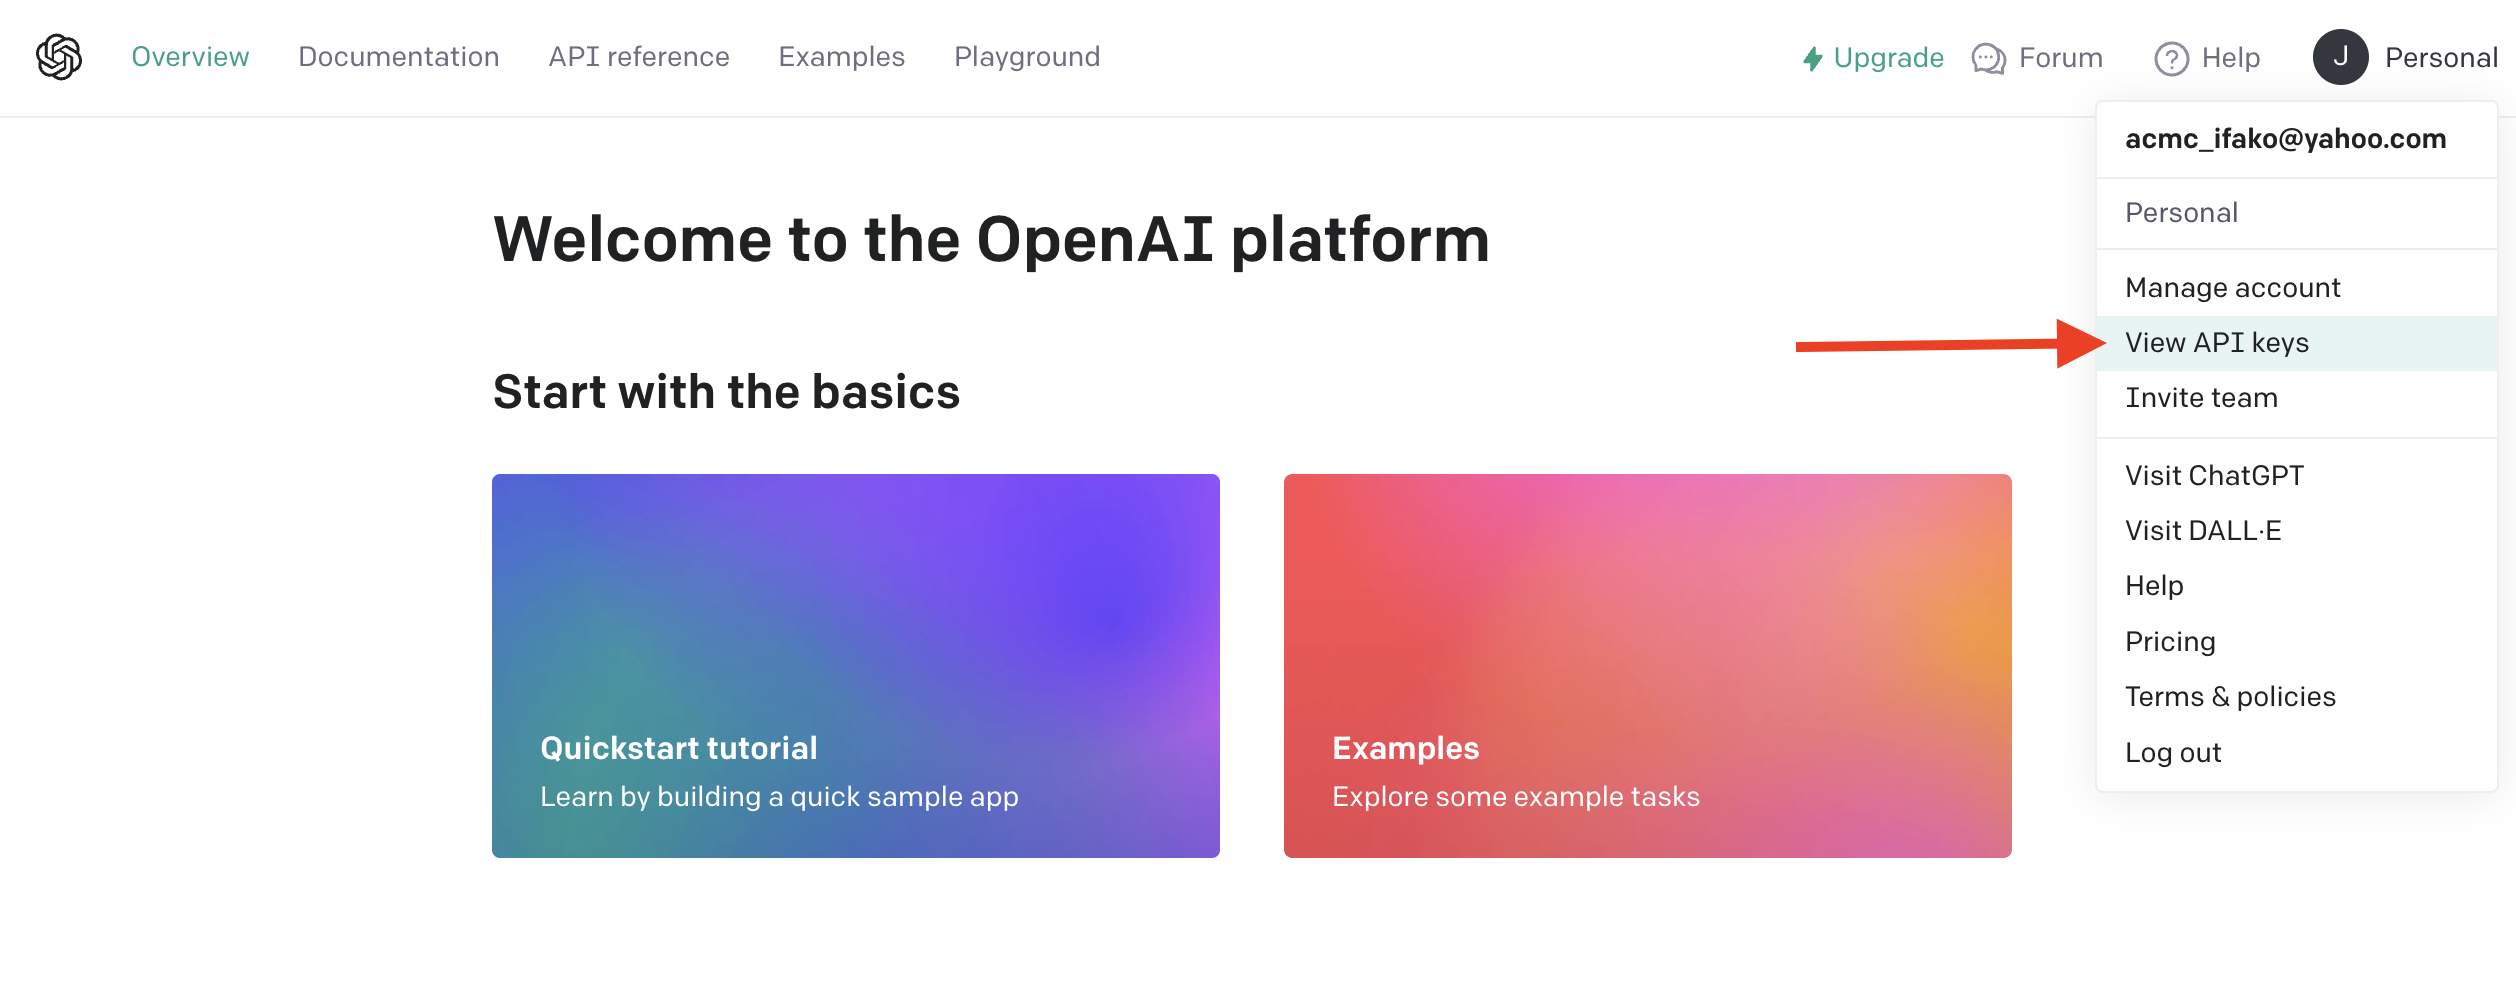Open the API reference tab
Screen dimensions: 2516x991
tap(639, 57)
